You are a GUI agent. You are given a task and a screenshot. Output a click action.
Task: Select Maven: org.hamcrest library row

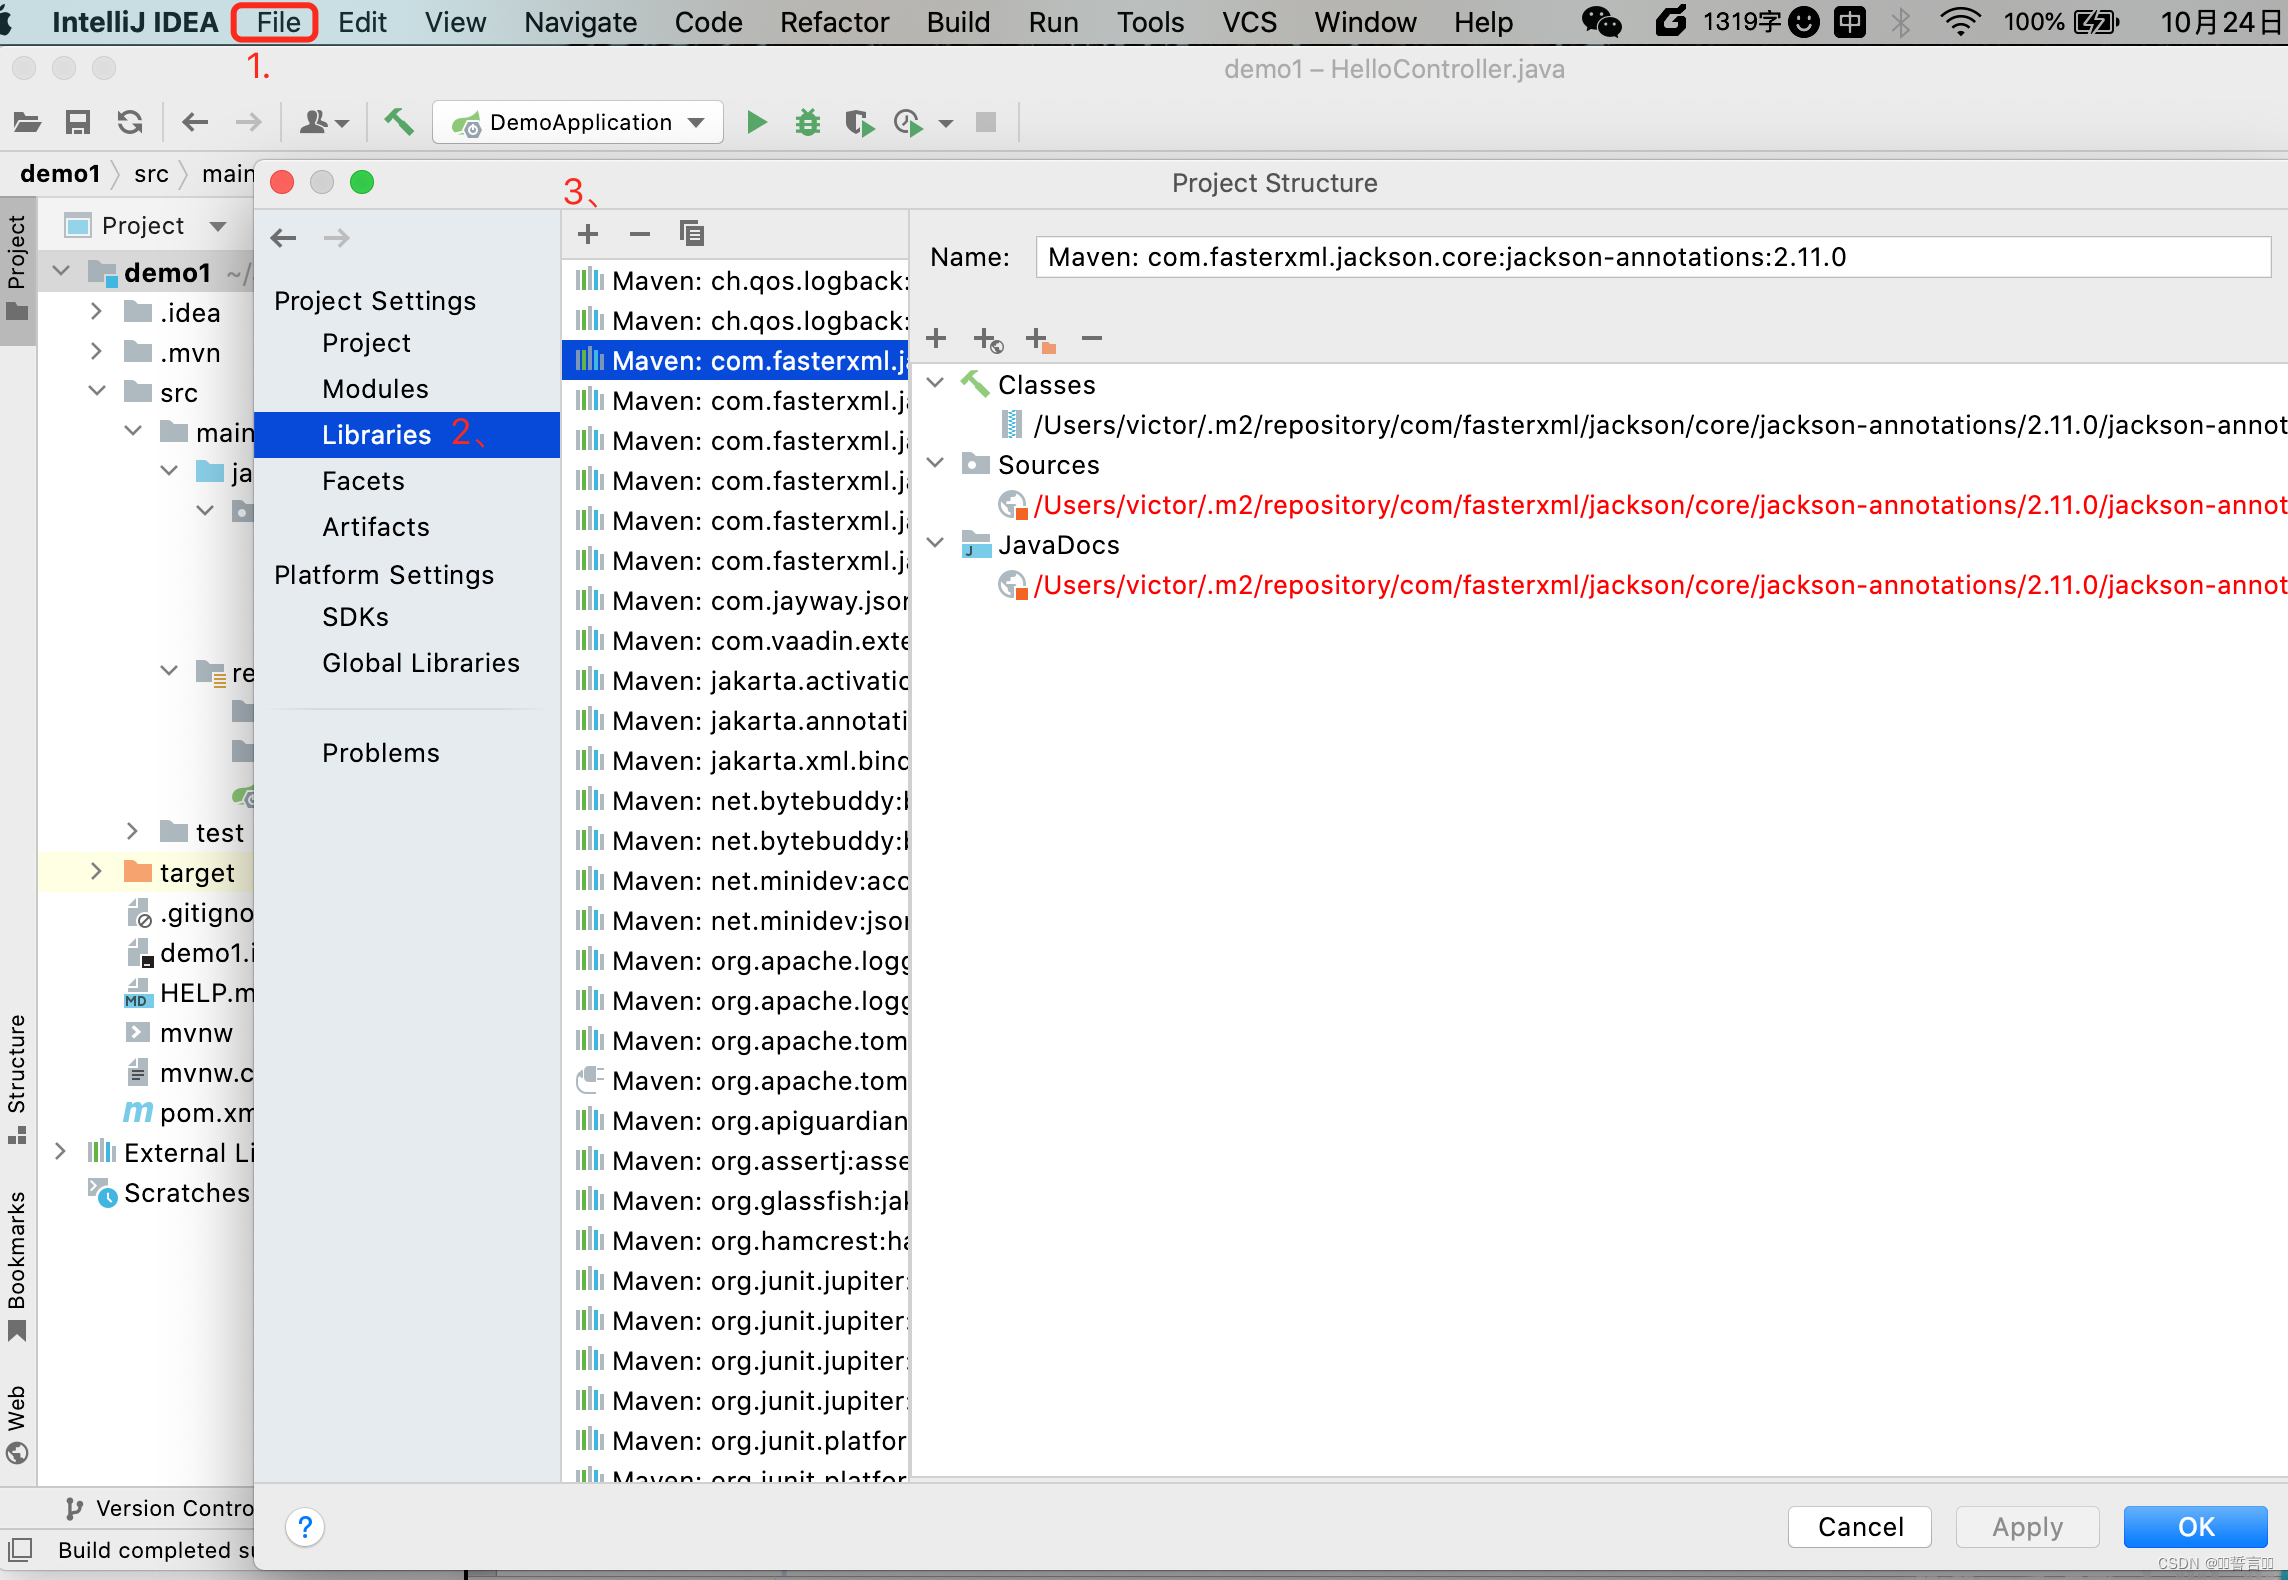(736, 1241)
